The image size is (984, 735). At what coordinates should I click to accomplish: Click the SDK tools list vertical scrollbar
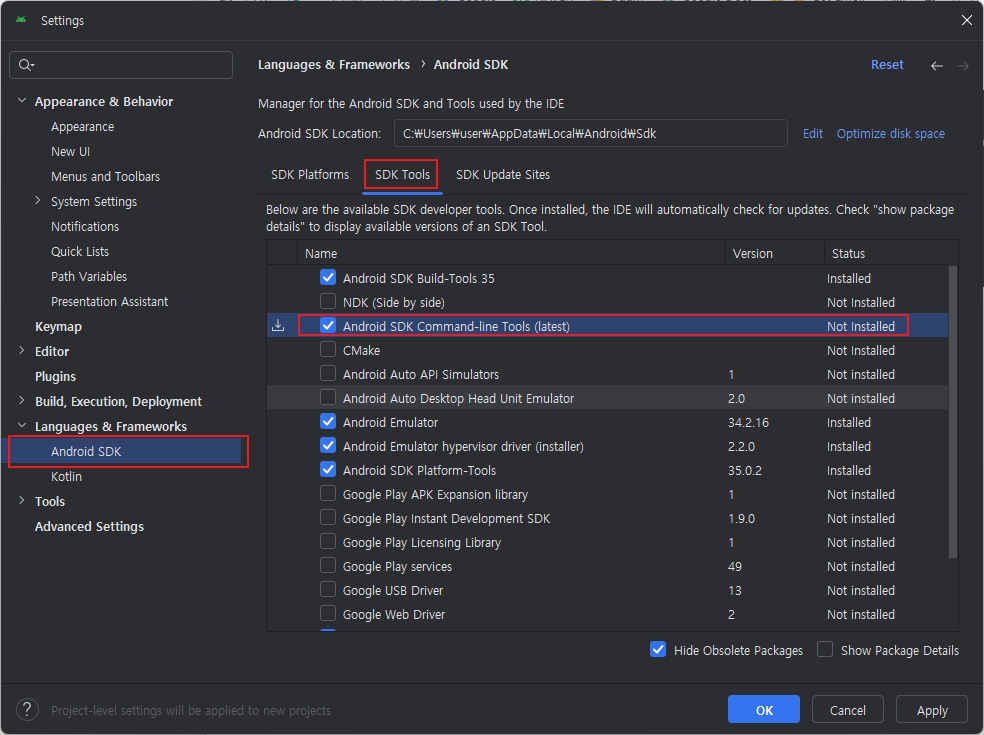click(953, 412)
